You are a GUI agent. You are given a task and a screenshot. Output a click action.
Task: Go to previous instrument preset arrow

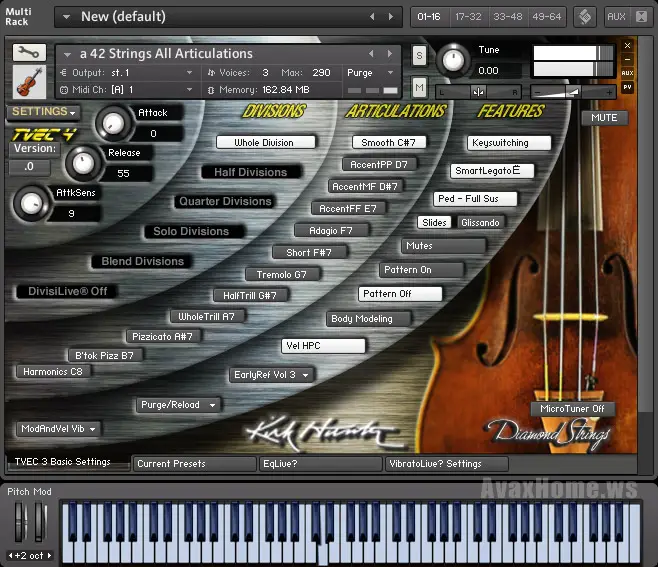371,54
